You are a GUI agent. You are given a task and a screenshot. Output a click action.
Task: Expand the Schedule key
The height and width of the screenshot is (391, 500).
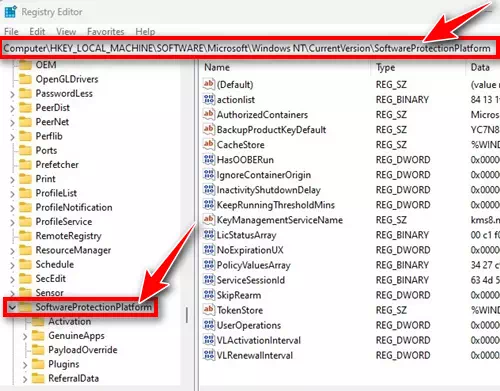[x=12, y=265]
